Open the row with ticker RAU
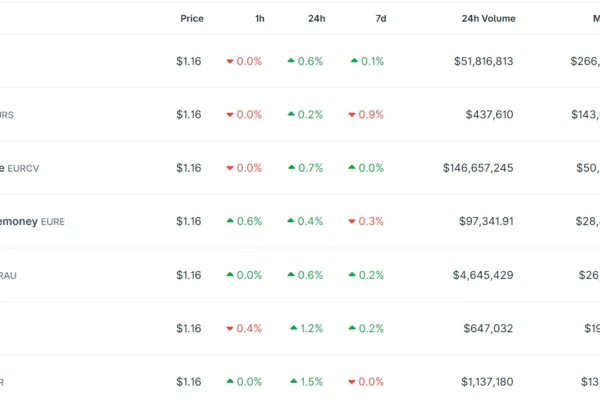The height and width of the screenshot is (400, 600). pyautogui.click(x=8, y=275)
